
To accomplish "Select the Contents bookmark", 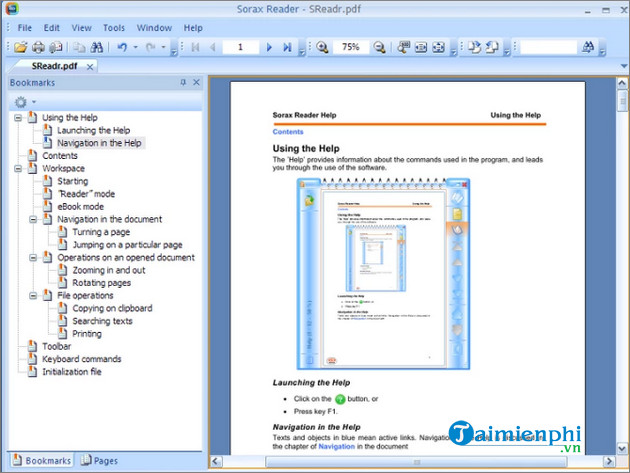I will [x=60, y=156].
